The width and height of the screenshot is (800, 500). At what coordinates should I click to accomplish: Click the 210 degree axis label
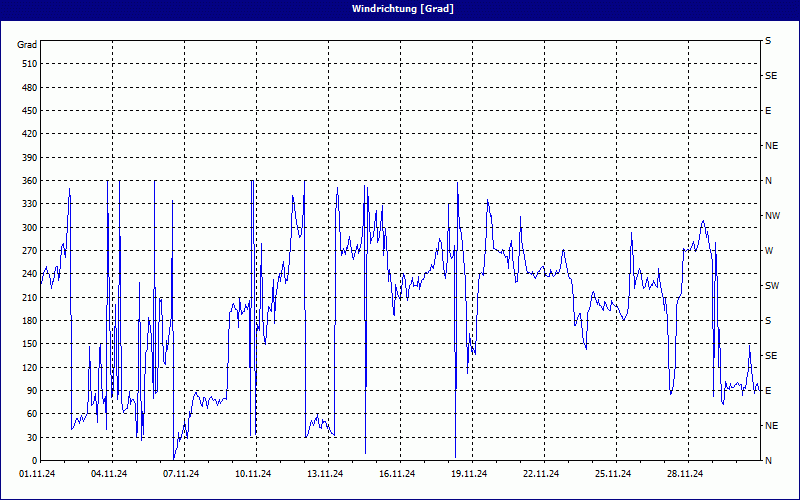click(30, 297)
